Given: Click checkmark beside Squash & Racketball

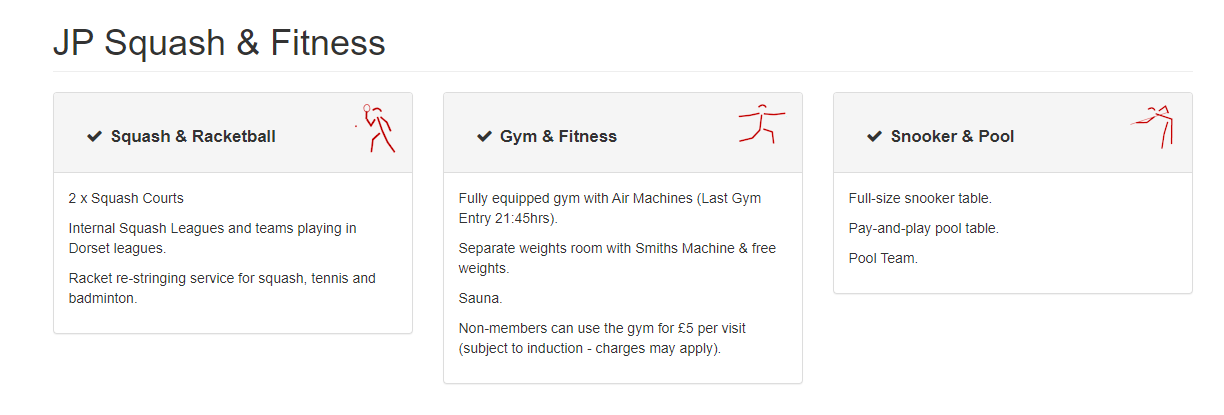Looking at the screenshot, I should click(x=95, y=136).
